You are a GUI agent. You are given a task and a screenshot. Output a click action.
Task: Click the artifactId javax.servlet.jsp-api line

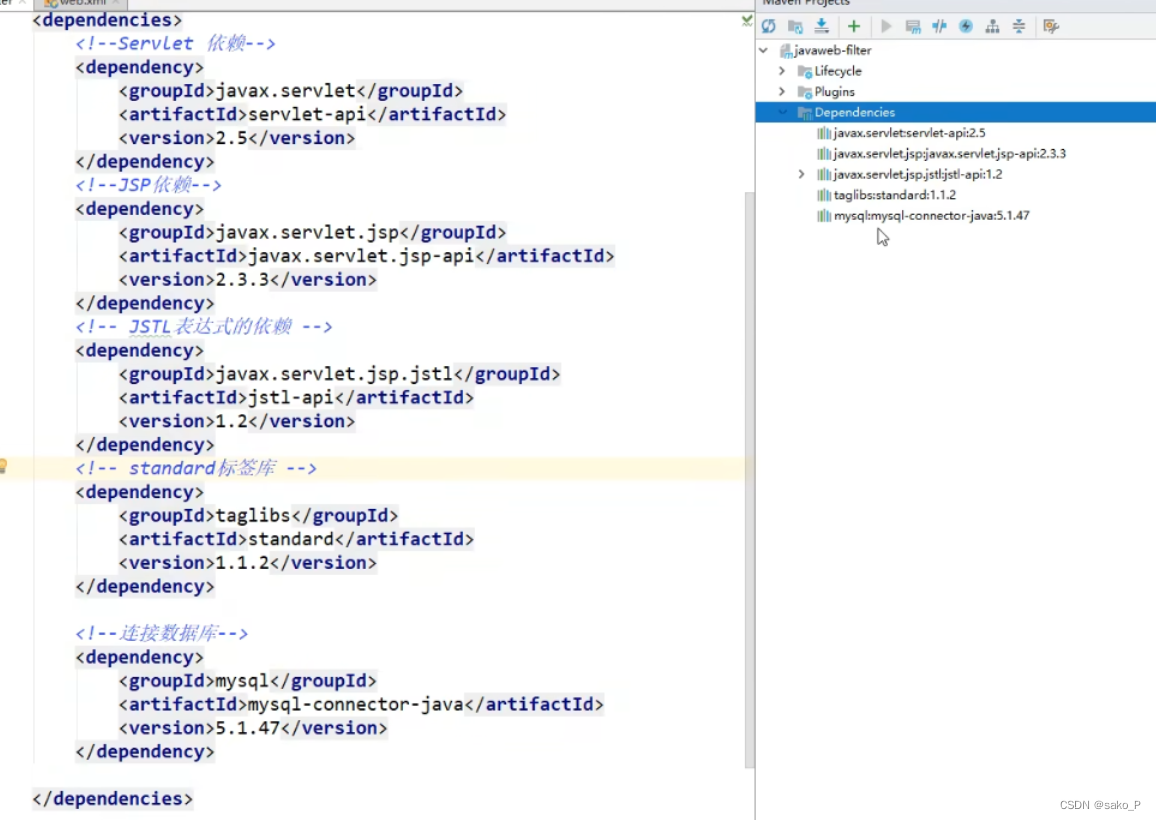pyautogui.click(x=366, y=256)
